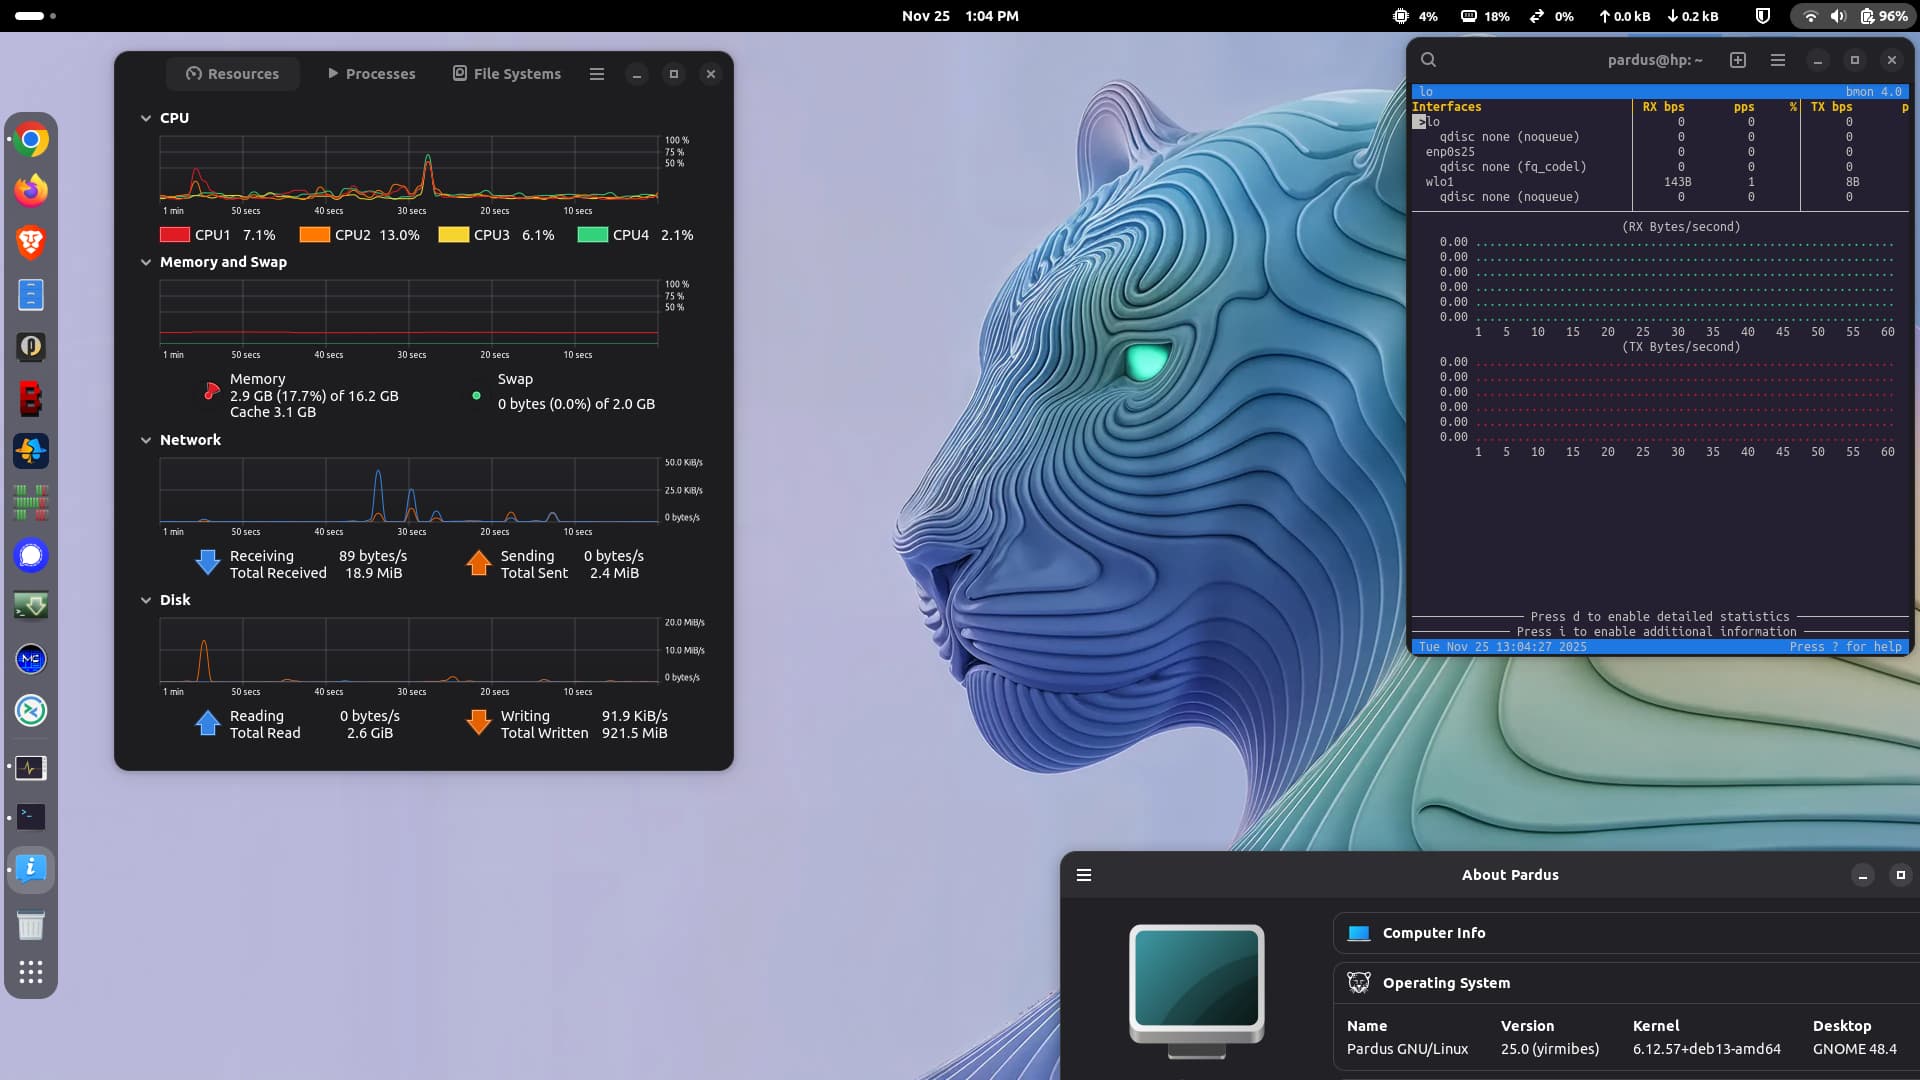Switch to the Processes tab

[x=371, y=74]
